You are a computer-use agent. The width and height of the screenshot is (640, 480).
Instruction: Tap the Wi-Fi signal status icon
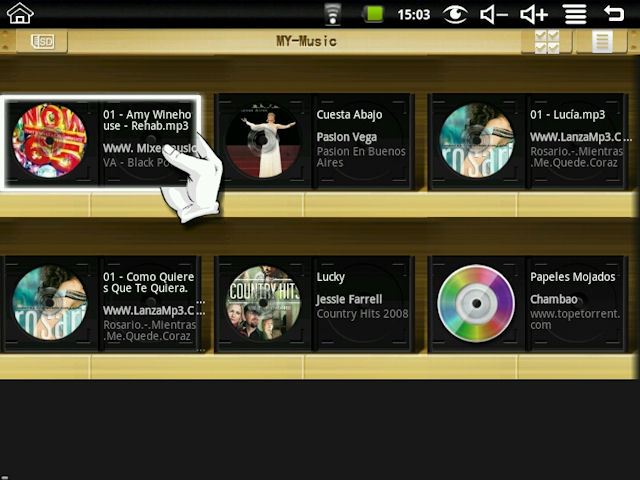tap(333, 14)
